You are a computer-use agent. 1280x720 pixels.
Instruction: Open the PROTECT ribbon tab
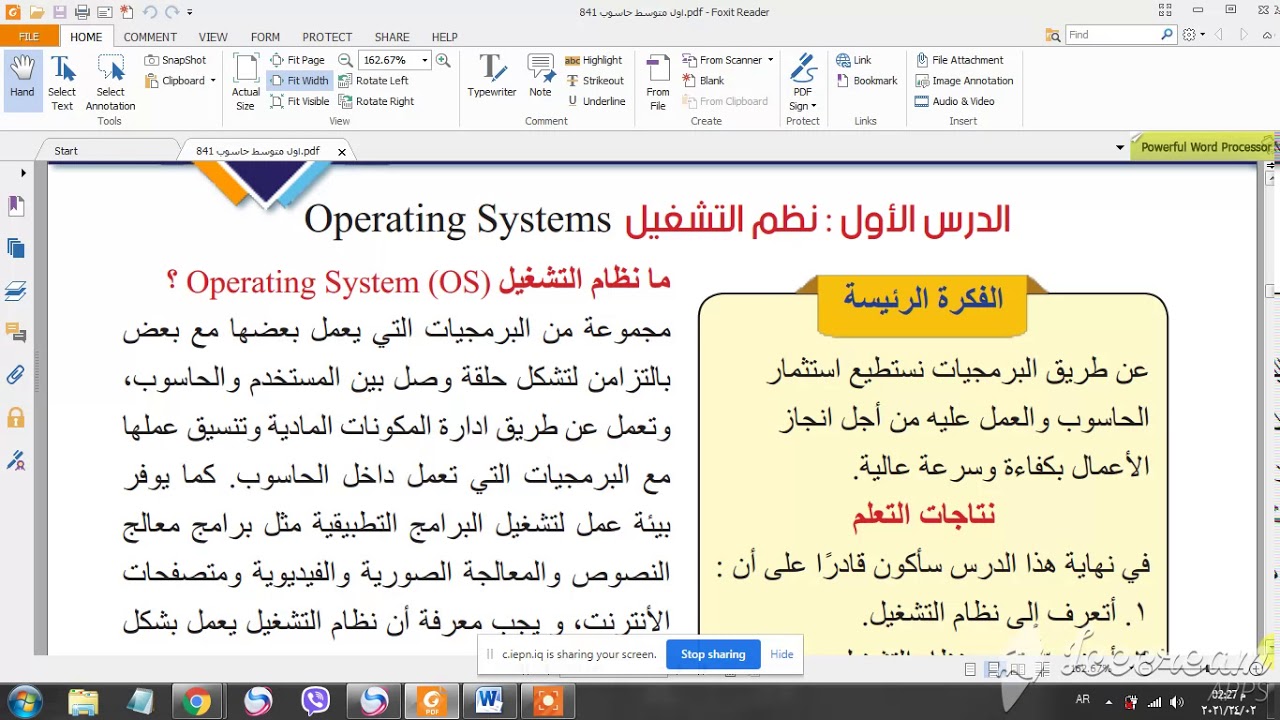click(327, 37)
